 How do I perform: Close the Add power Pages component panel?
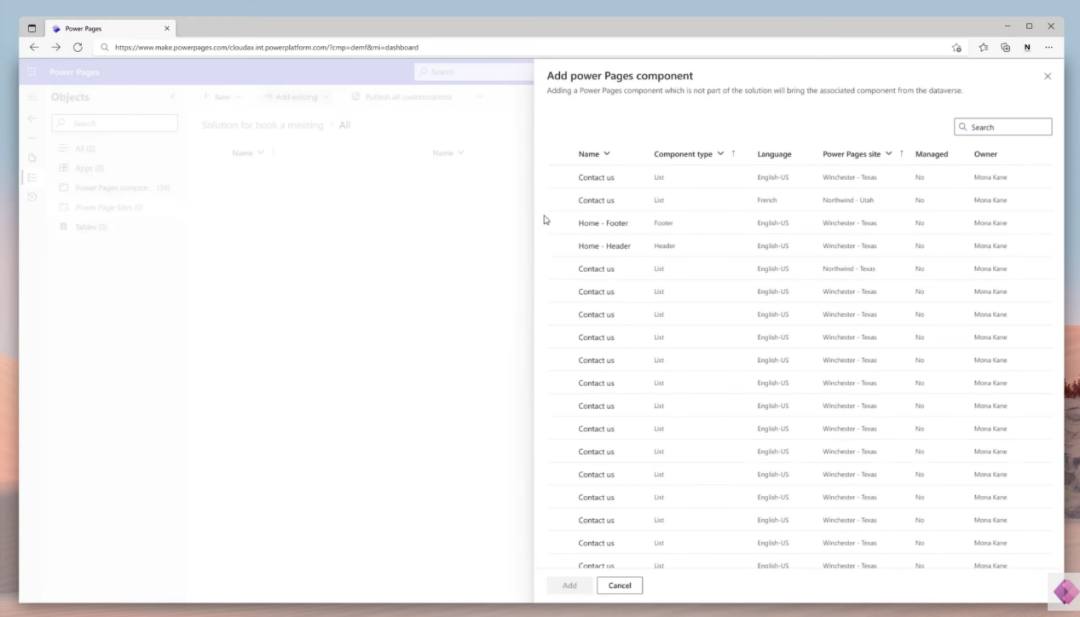[1047, 76]
